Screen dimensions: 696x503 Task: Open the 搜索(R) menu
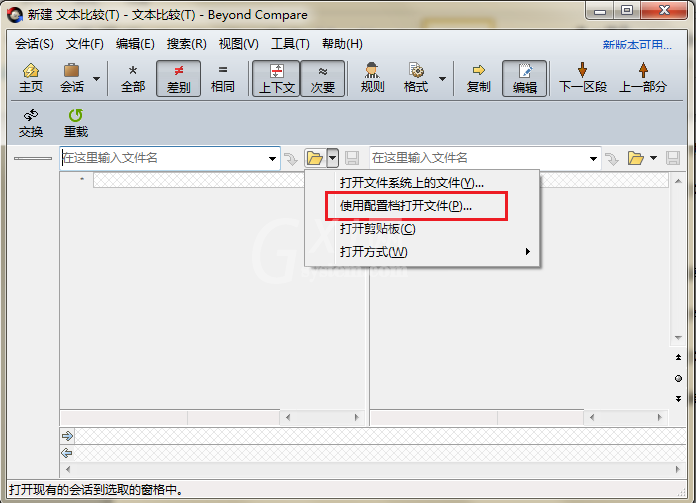[186, 44]
